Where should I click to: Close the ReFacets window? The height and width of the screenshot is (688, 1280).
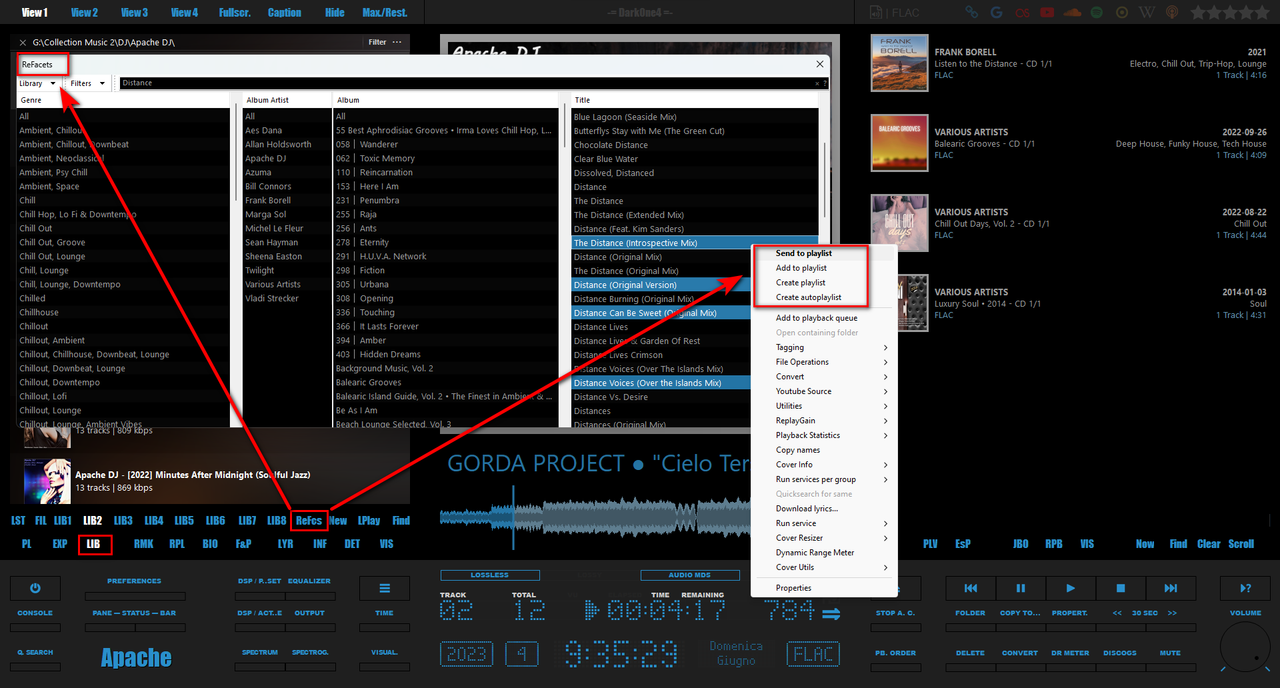pos(820,63)
